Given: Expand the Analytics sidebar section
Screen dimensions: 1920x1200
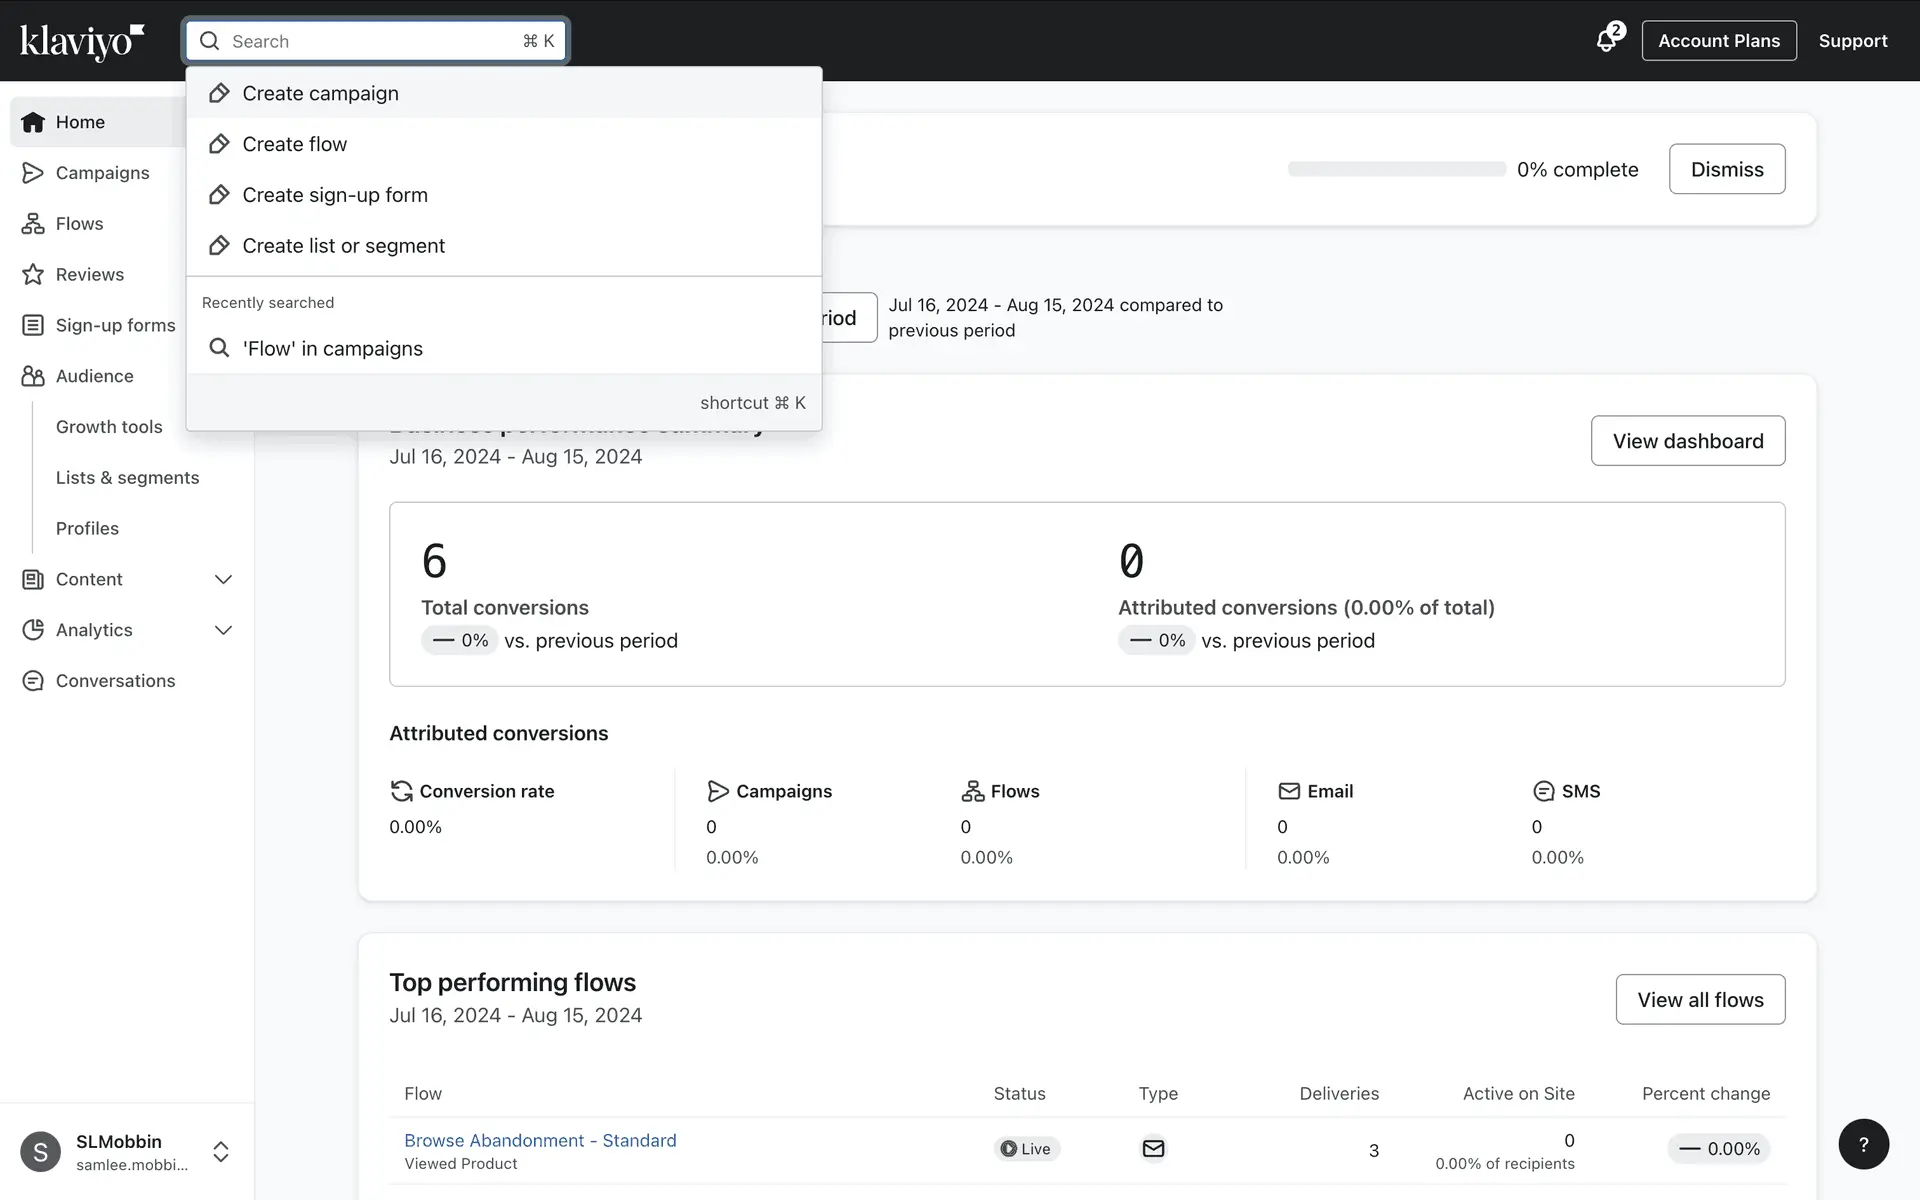Looking at the screenshot, I should click(223, 630).
